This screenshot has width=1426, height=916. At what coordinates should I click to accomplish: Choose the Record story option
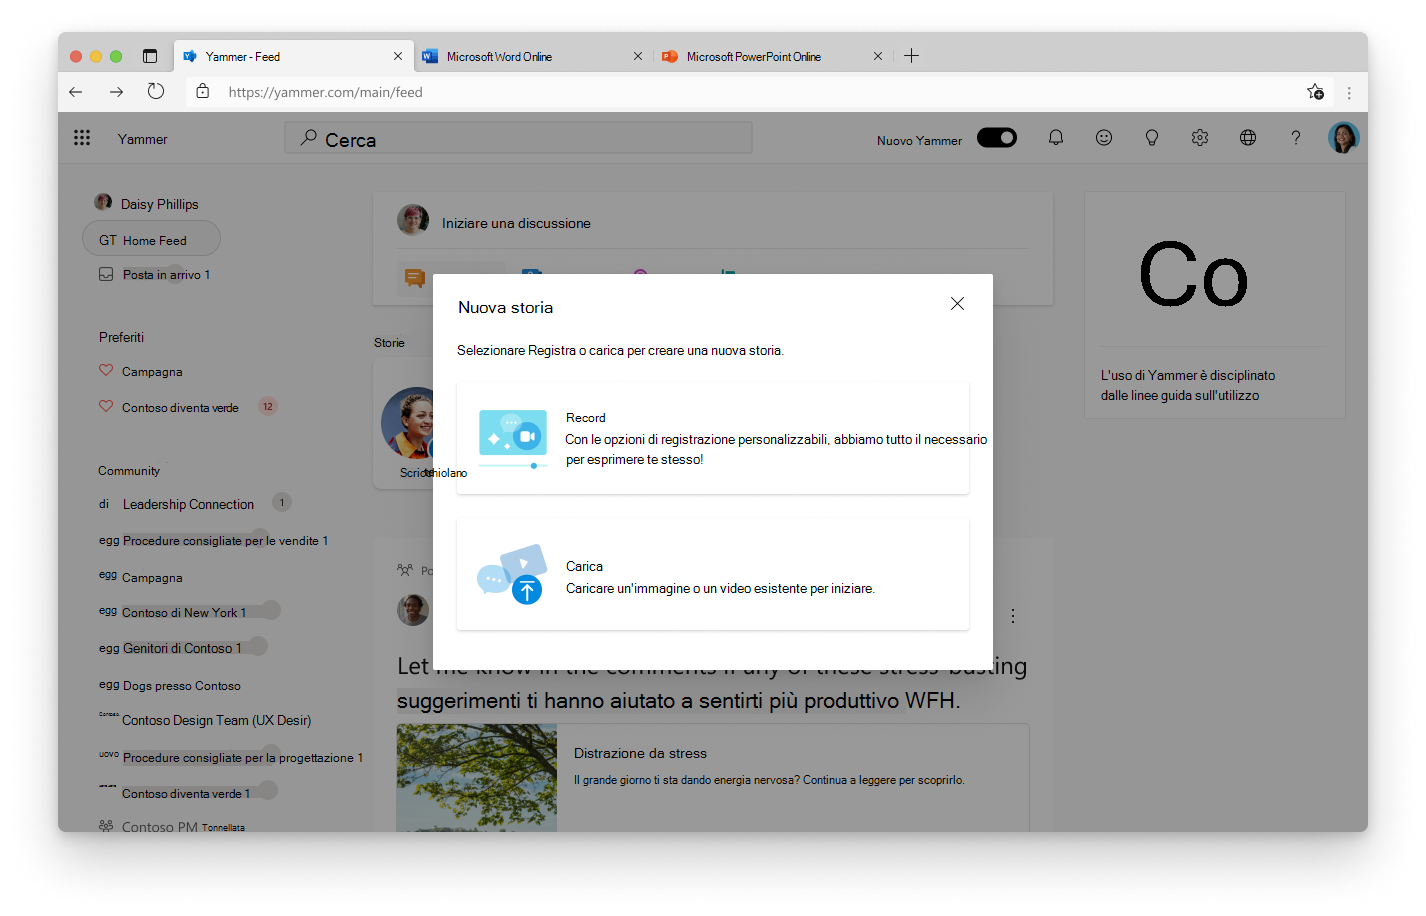(713, 438)
